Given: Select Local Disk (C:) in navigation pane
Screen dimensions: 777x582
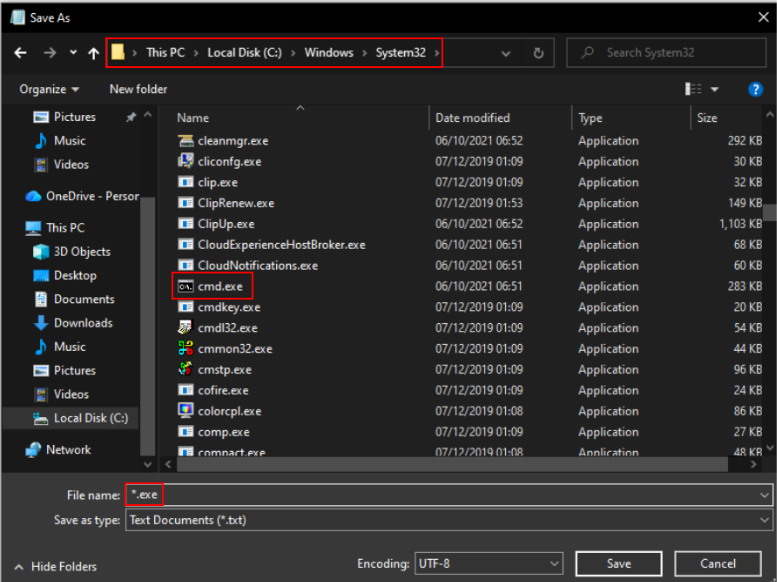Looking at the screenshot, I should [89, 418].
